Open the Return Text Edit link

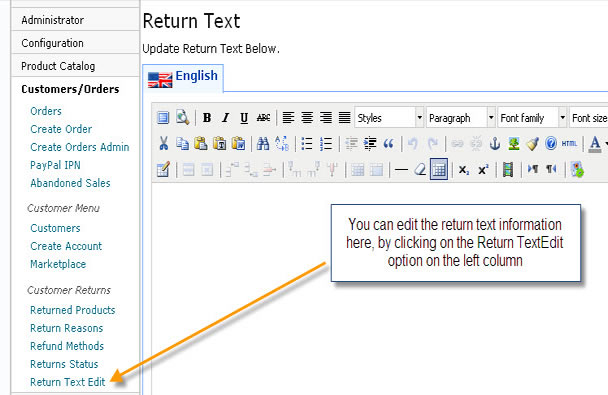(x=68, y=382)
